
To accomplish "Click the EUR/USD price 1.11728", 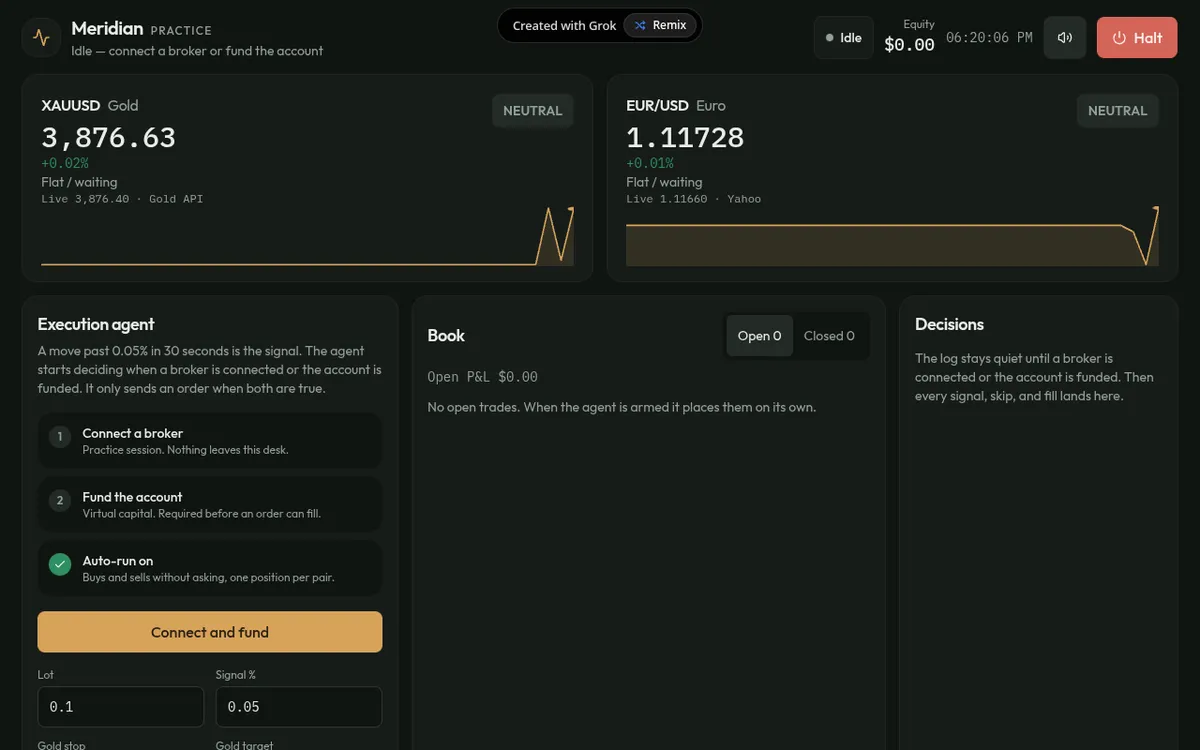I will [685, 137].
